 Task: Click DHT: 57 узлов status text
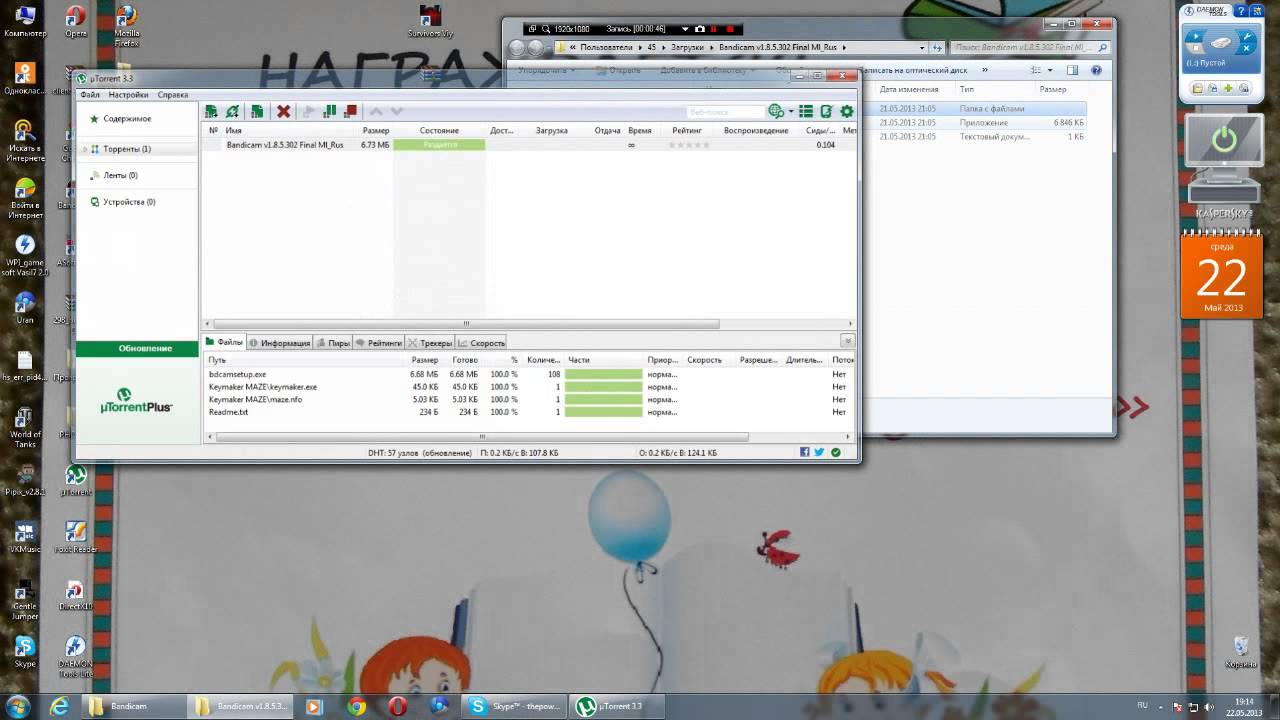[420, 453]
